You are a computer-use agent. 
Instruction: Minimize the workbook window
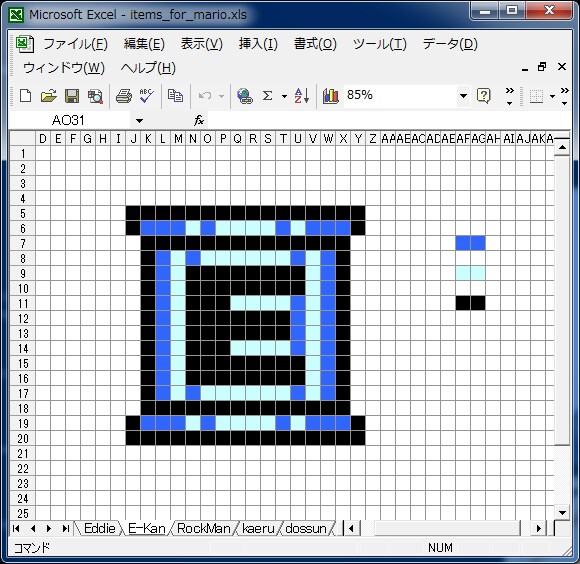(525, 69)
